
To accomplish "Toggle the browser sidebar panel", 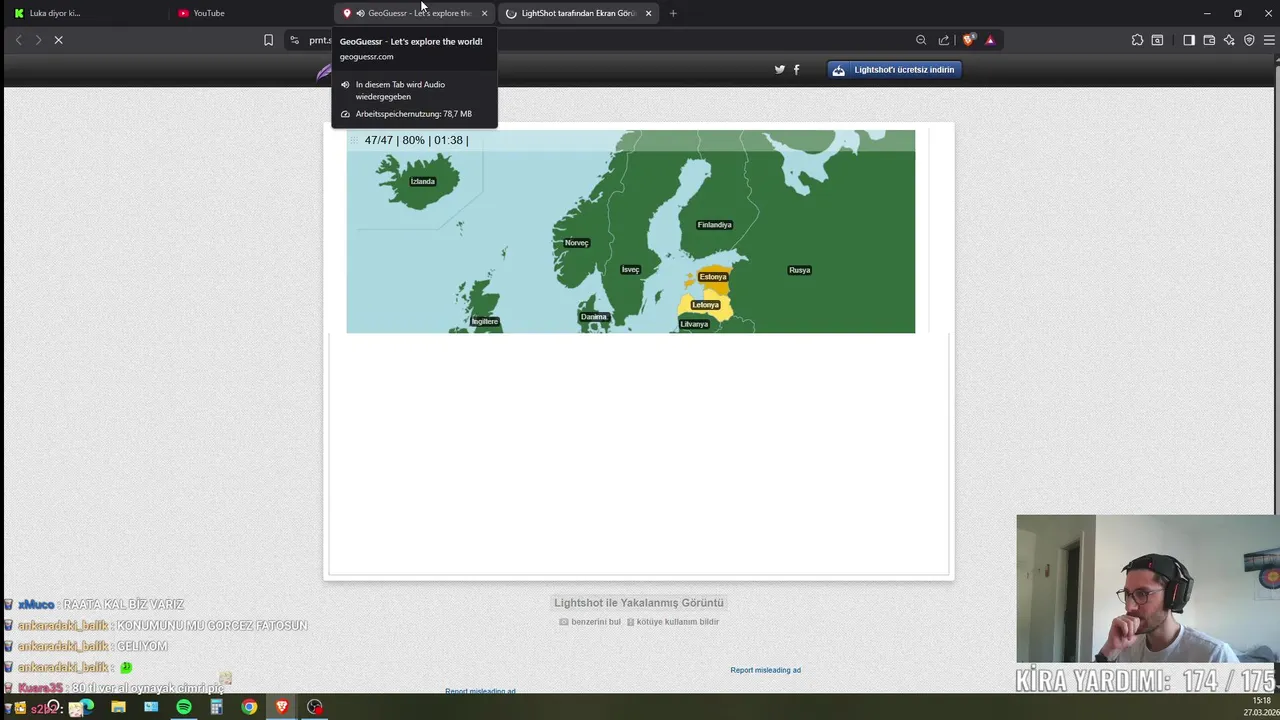I will pyautogui.click(x=1189, y=40).
